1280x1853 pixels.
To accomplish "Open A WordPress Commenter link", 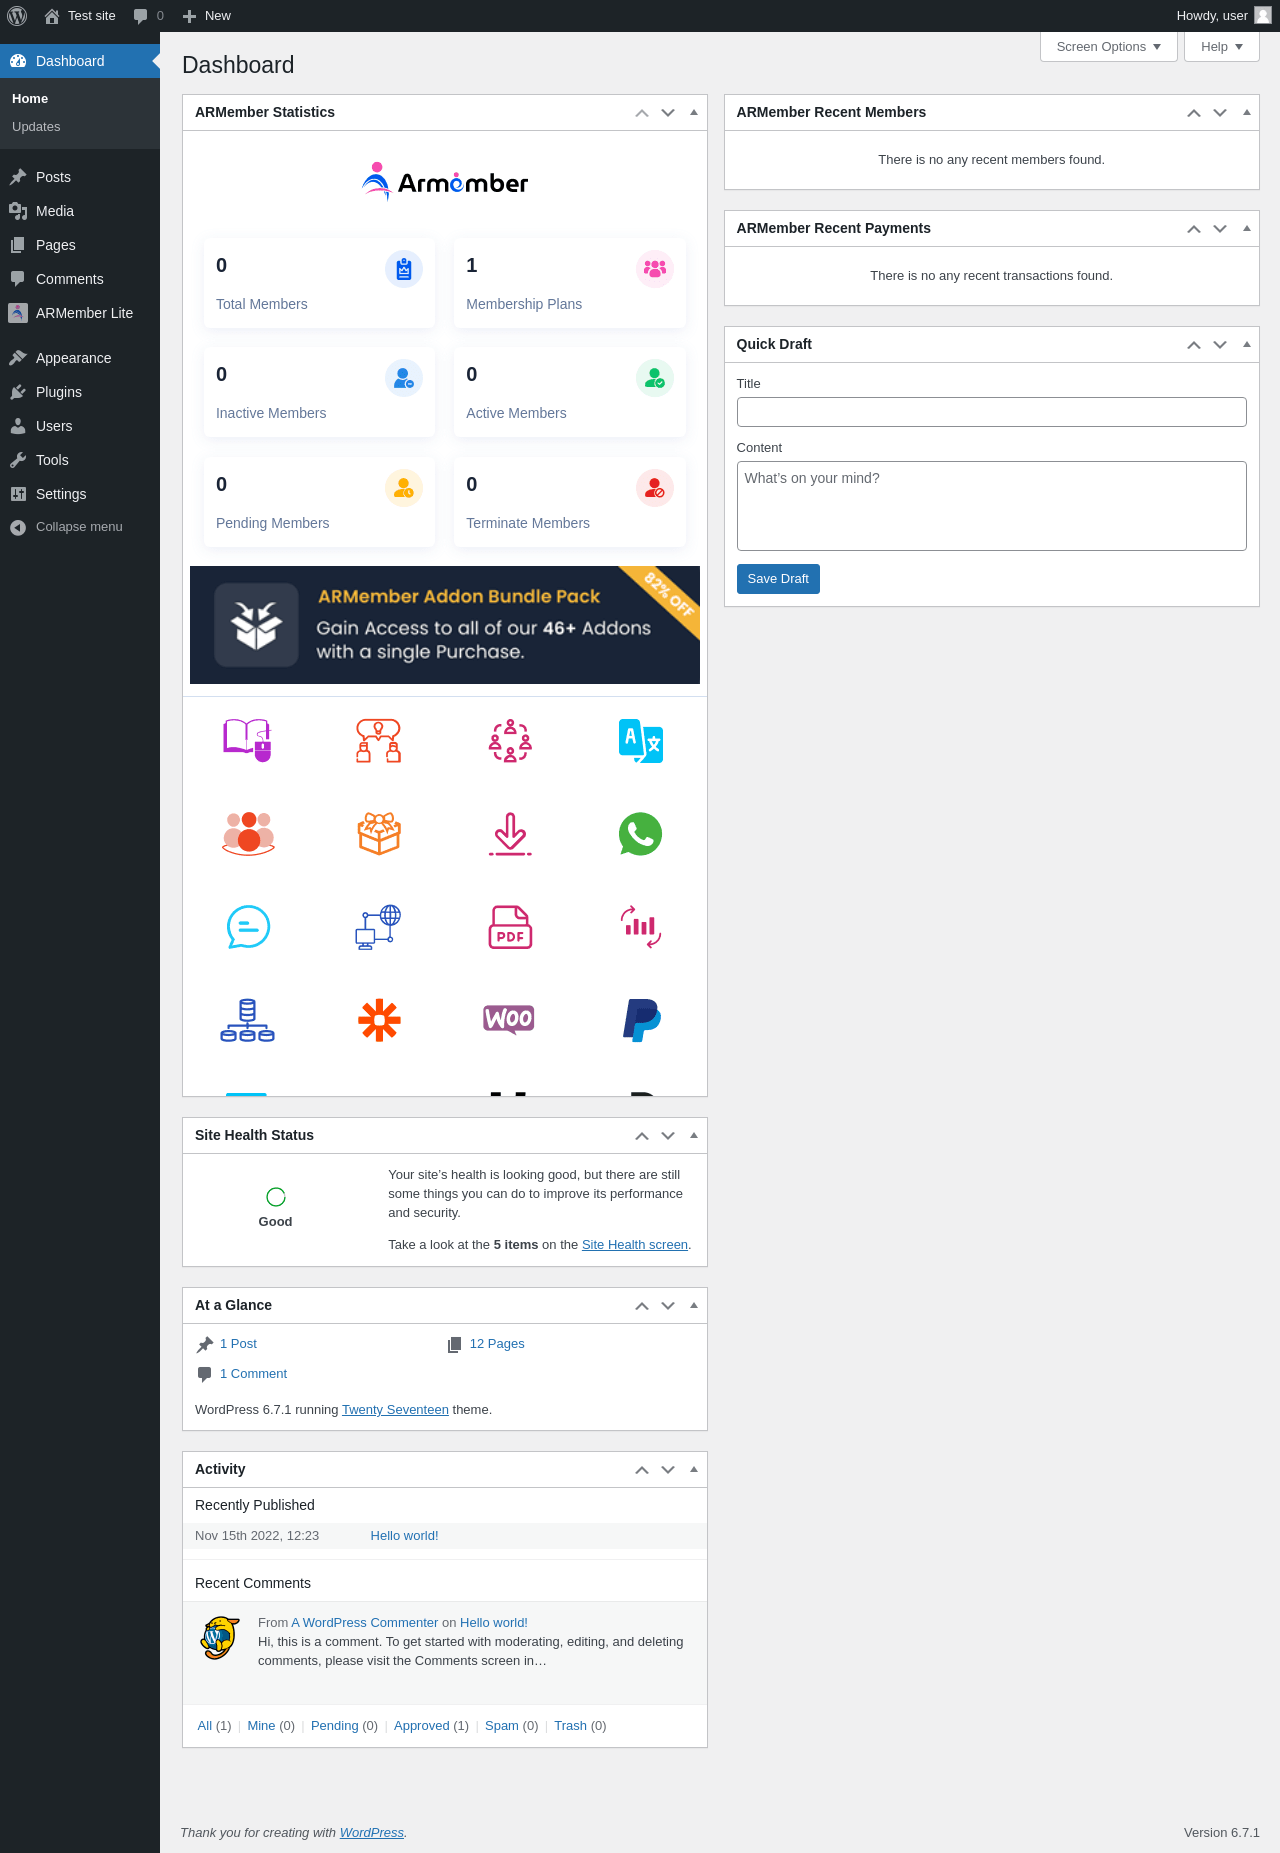I will point(365,1623).
